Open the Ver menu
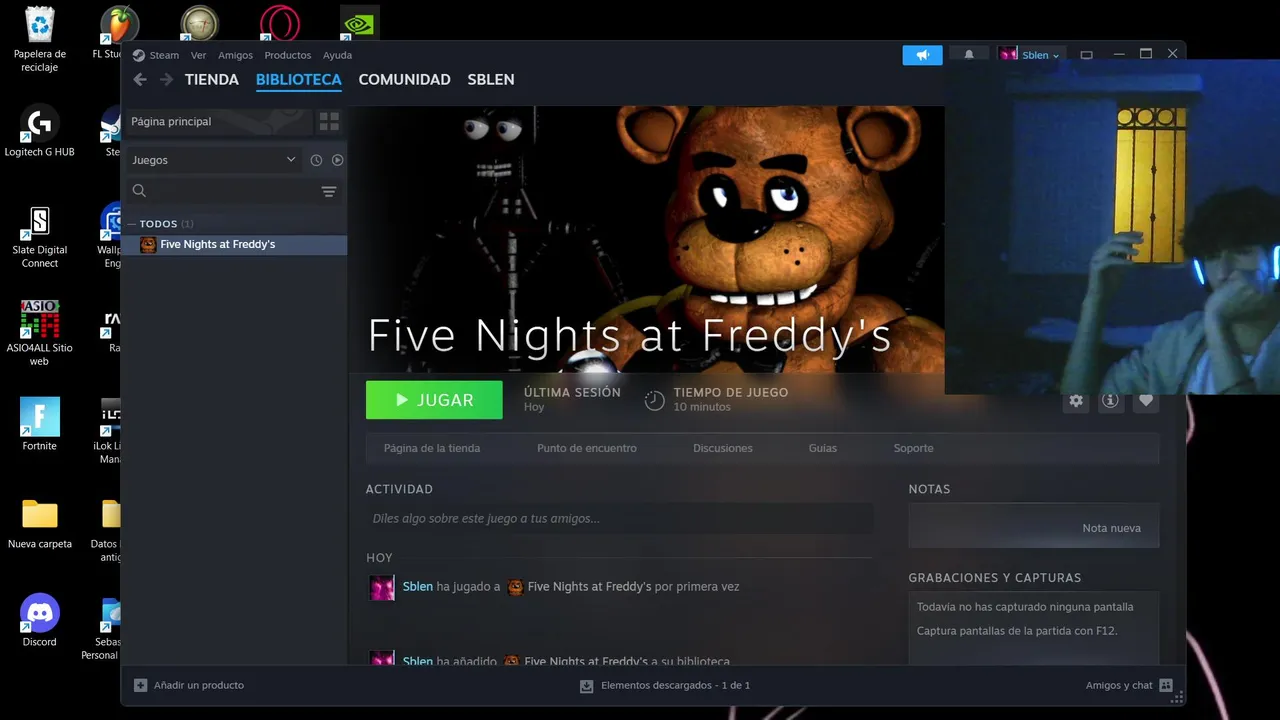 pyautogui.click(x=199, y=56)
